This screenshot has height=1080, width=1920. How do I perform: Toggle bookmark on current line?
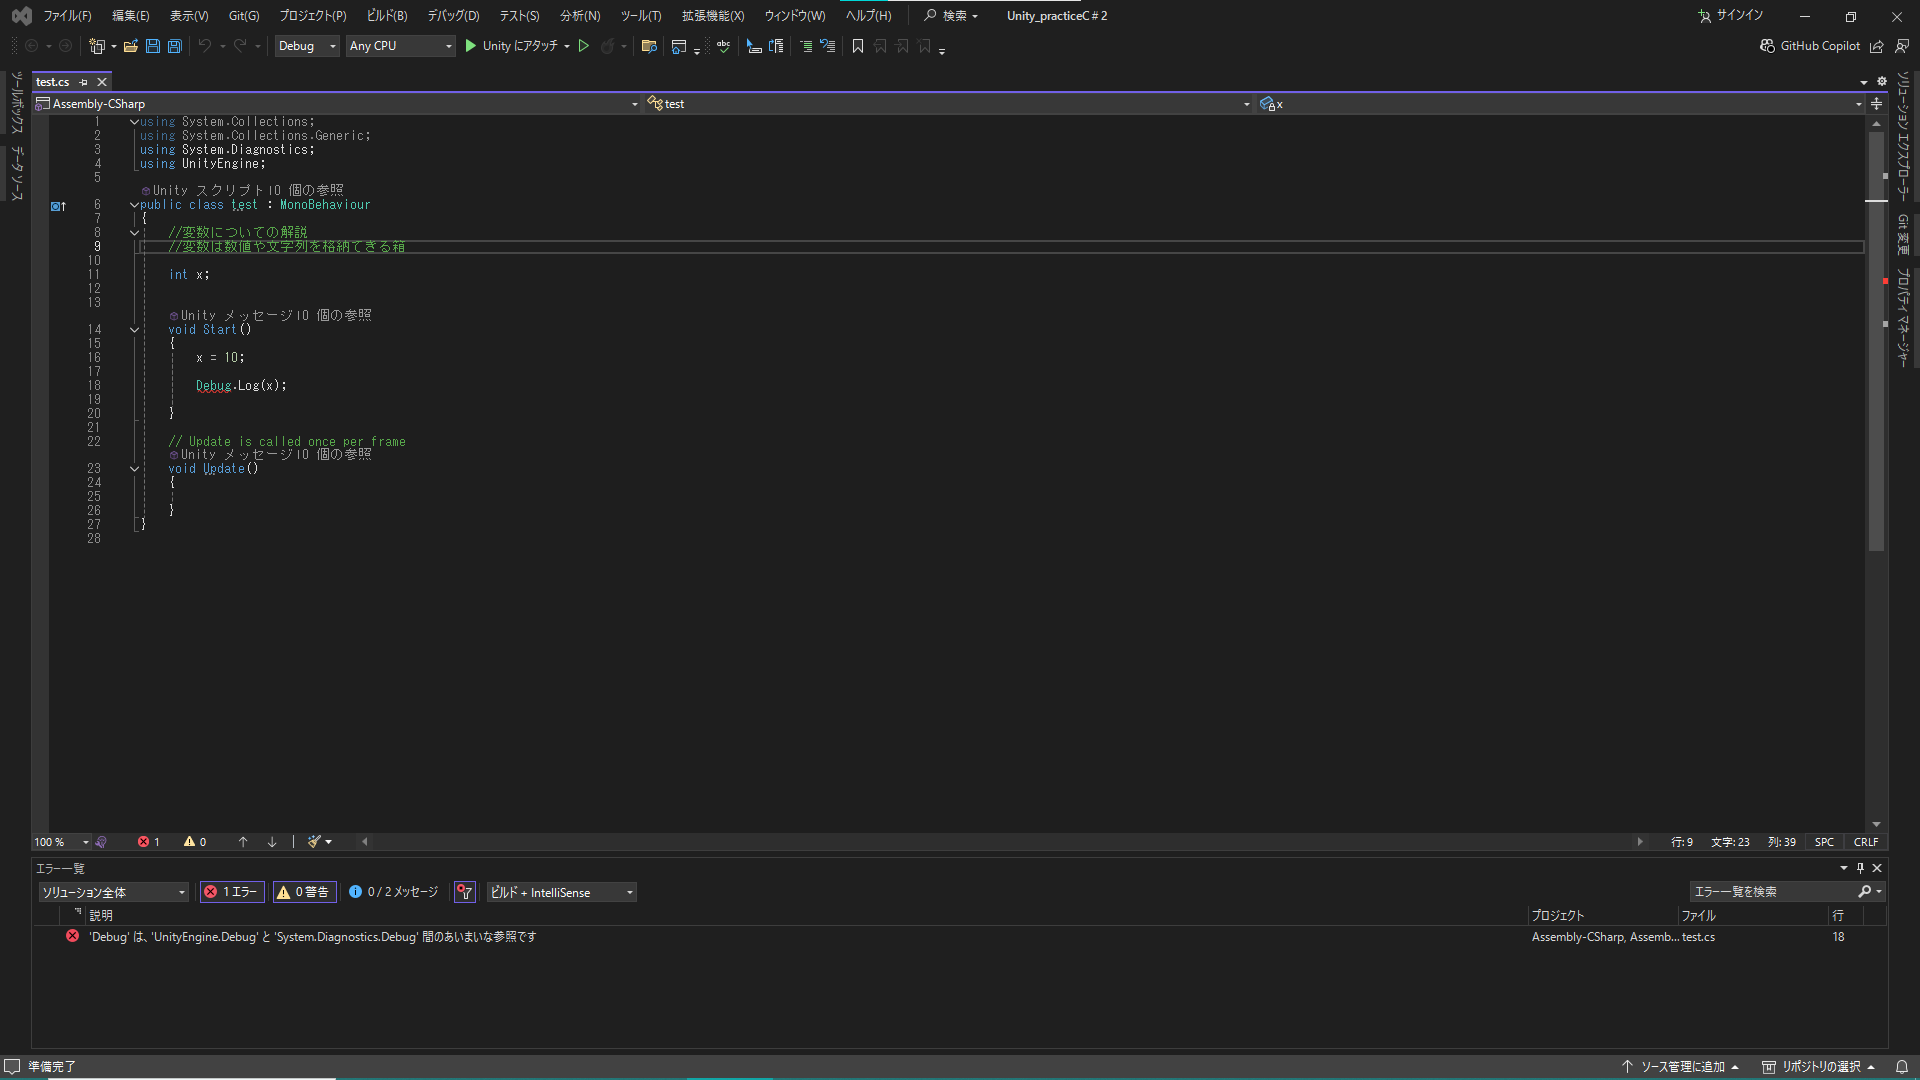pos(857,46)
